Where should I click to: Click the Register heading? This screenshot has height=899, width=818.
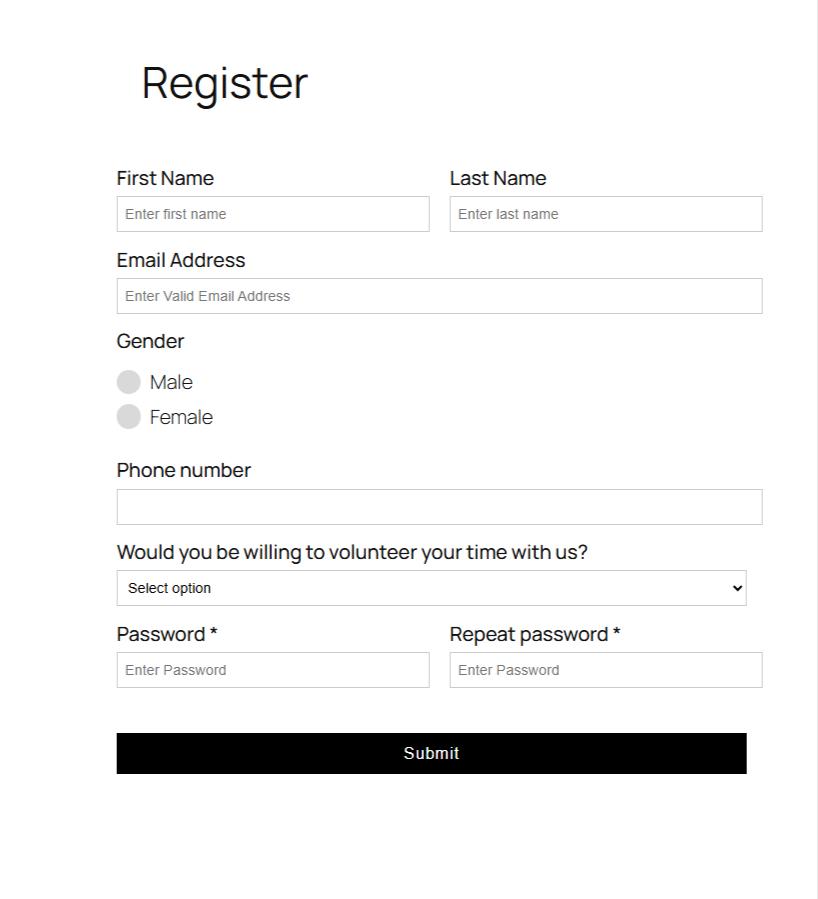224,84
